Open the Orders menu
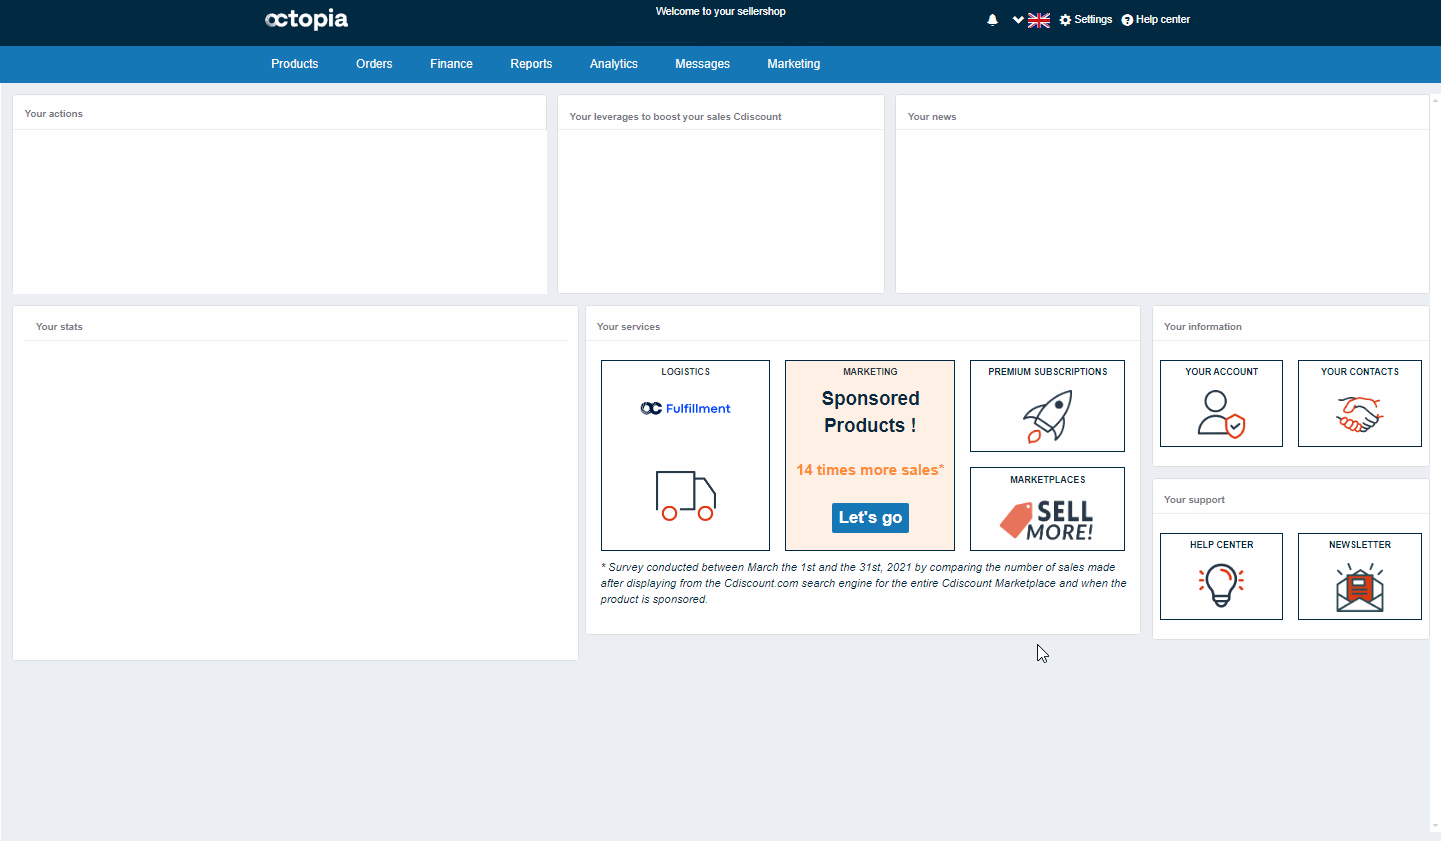 coord(374,64)
